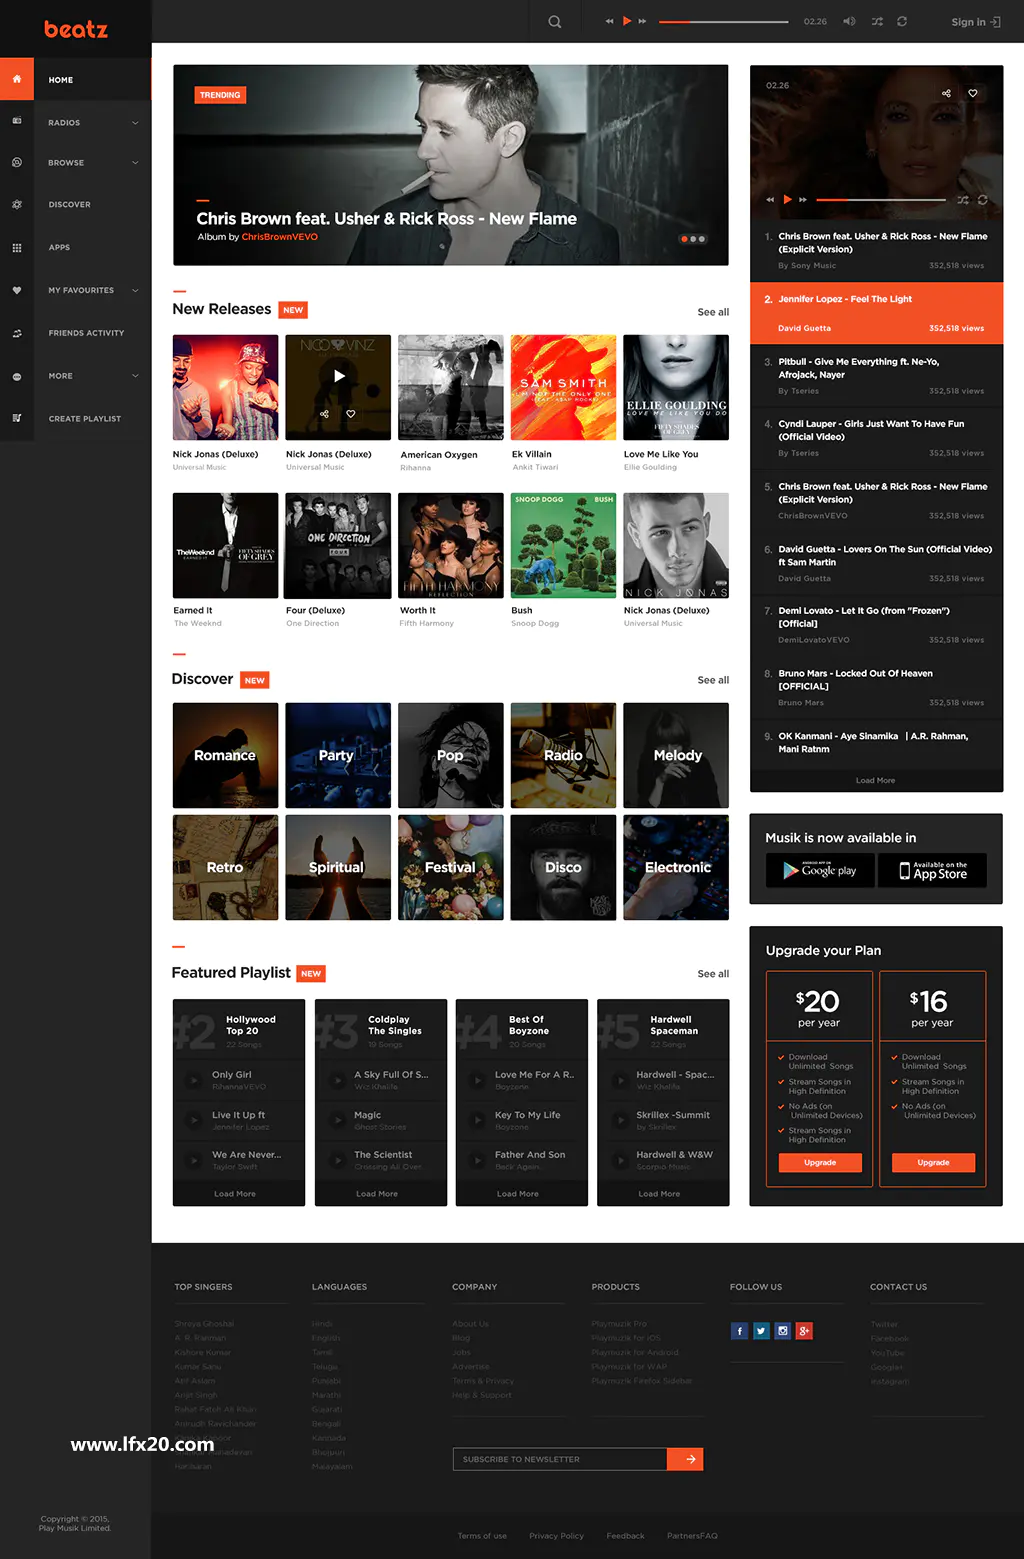Screen dimensions: 1024x1559
Task: Click See all for Featured Playlist
Action: (713, 974)
